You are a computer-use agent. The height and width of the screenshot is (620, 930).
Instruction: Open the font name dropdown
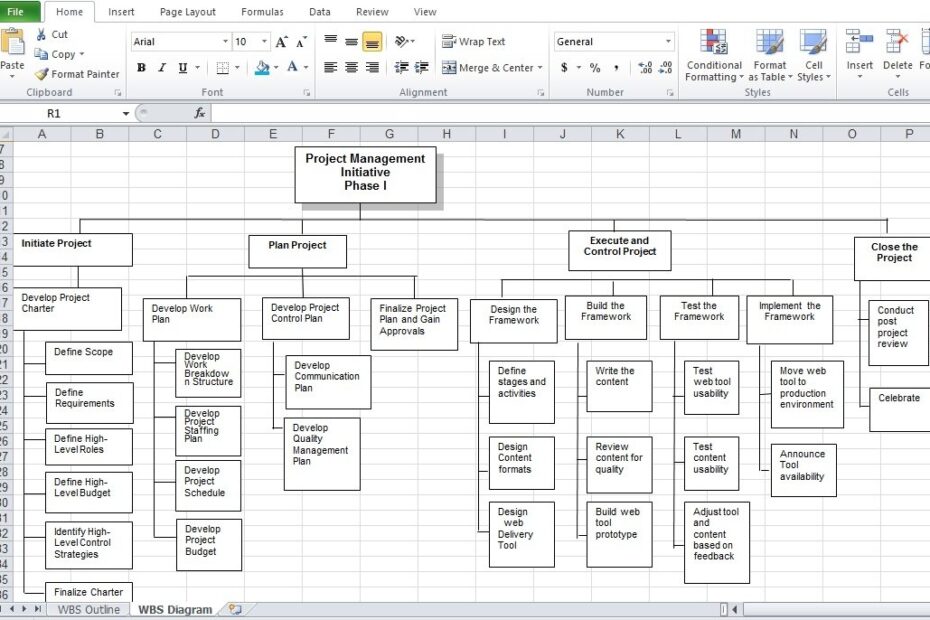click(227, 41)
